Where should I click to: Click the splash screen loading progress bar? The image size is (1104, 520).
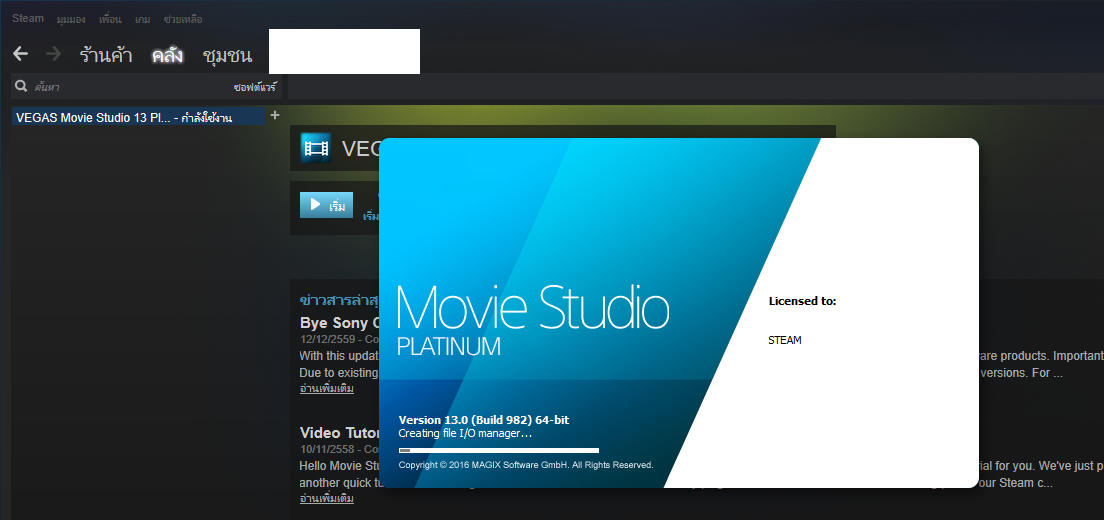498,450
